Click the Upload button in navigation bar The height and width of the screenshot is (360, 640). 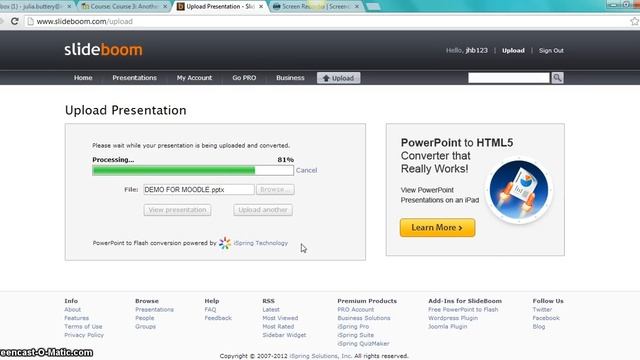point(338,78)
